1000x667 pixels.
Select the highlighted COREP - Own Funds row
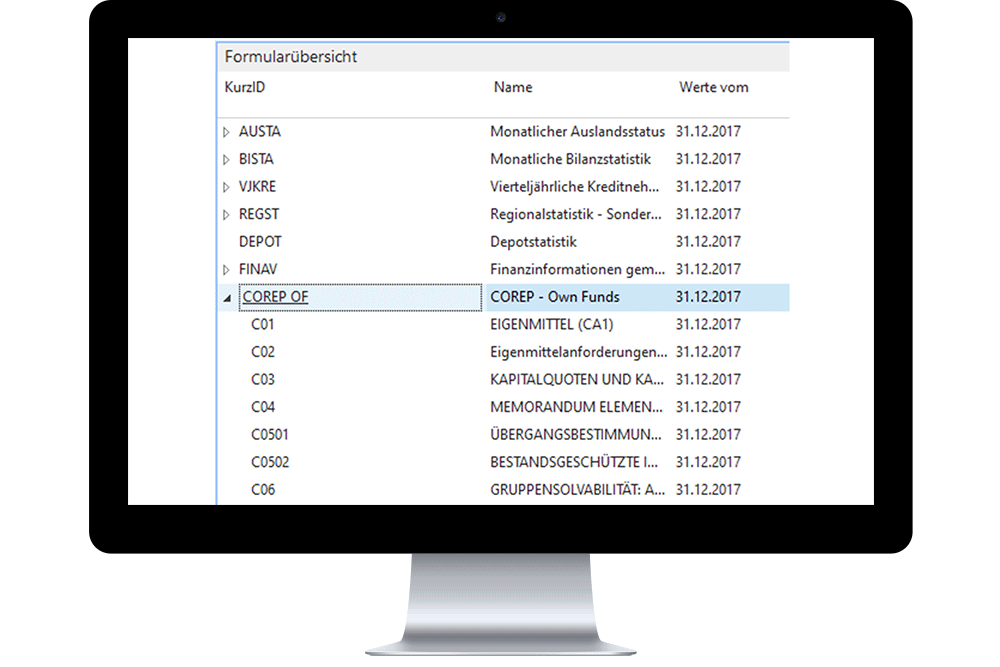(x=553, y=297)
